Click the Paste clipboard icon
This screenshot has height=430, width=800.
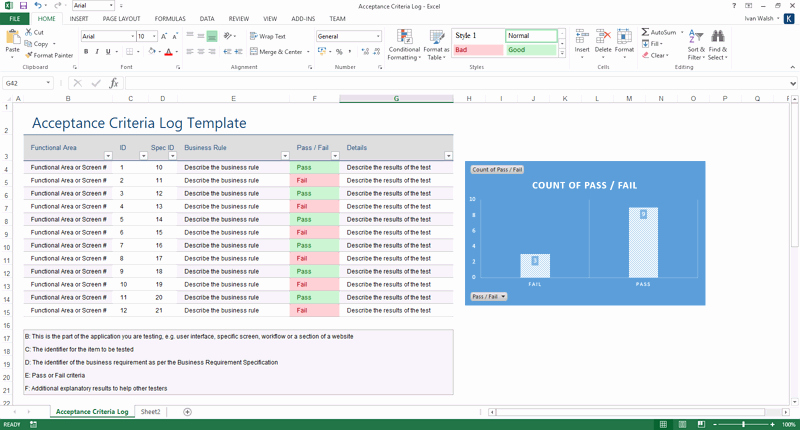click(12, 37)
